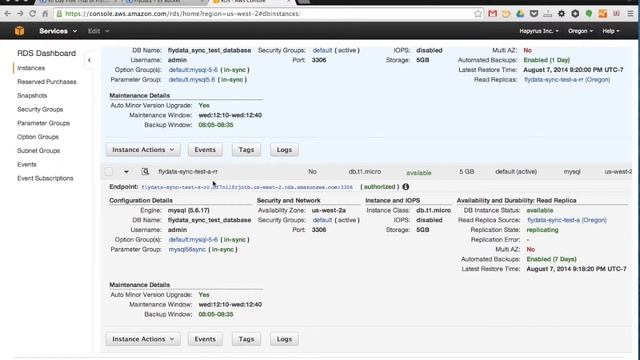Open Security Groups in sidebar
Viewport: 640px width, 360px height.
[x=40, y=109]
